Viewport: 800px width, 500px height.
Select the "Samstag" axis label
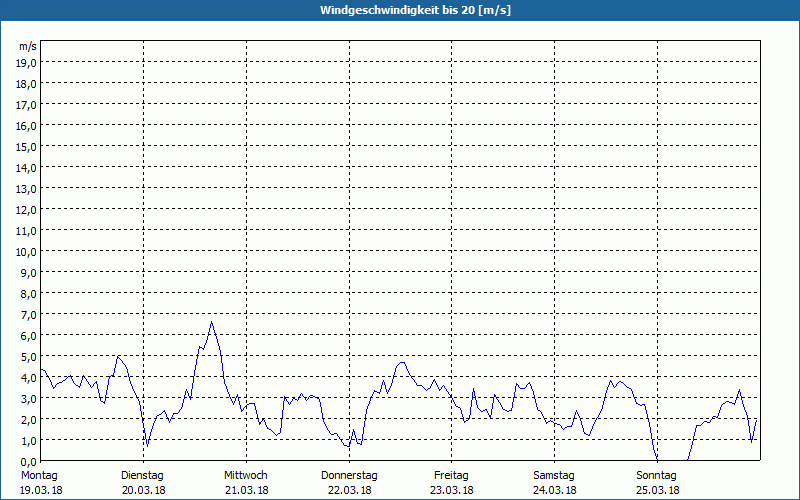click(x=554, y=475)
